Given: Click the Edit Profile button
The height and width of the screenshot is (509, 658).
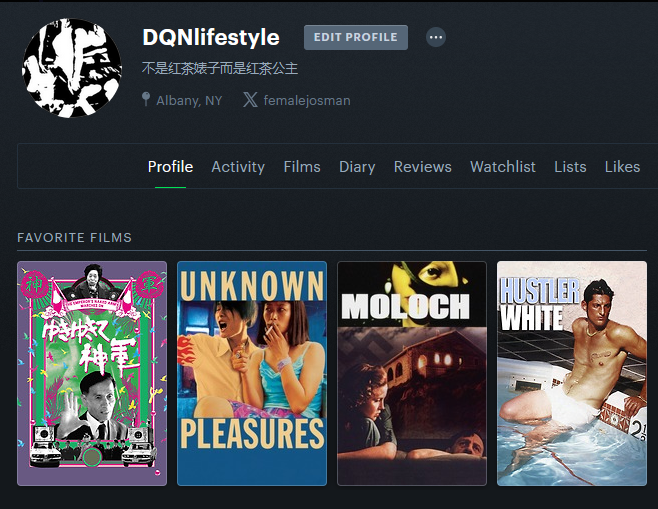Looking at the screenshot, I should click(356, 37).
